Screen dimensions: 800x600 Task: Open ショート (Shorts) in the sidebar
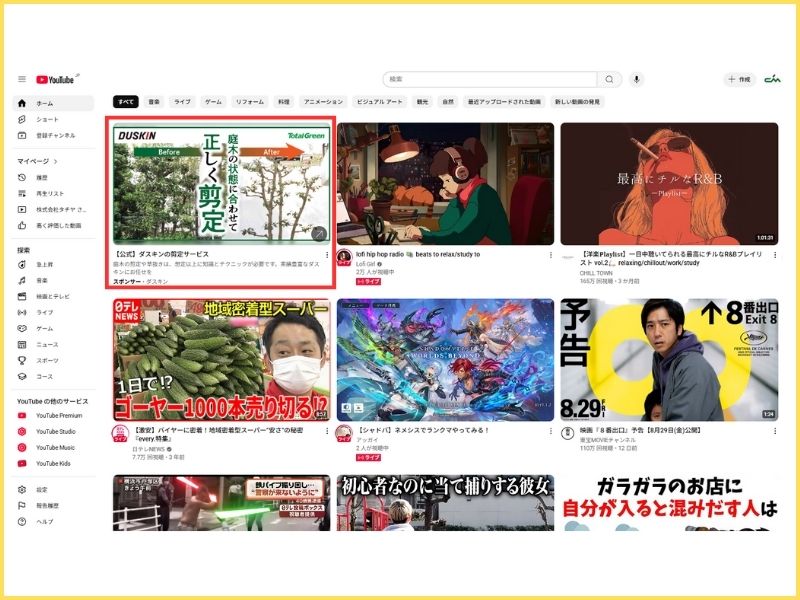[53, 119]
